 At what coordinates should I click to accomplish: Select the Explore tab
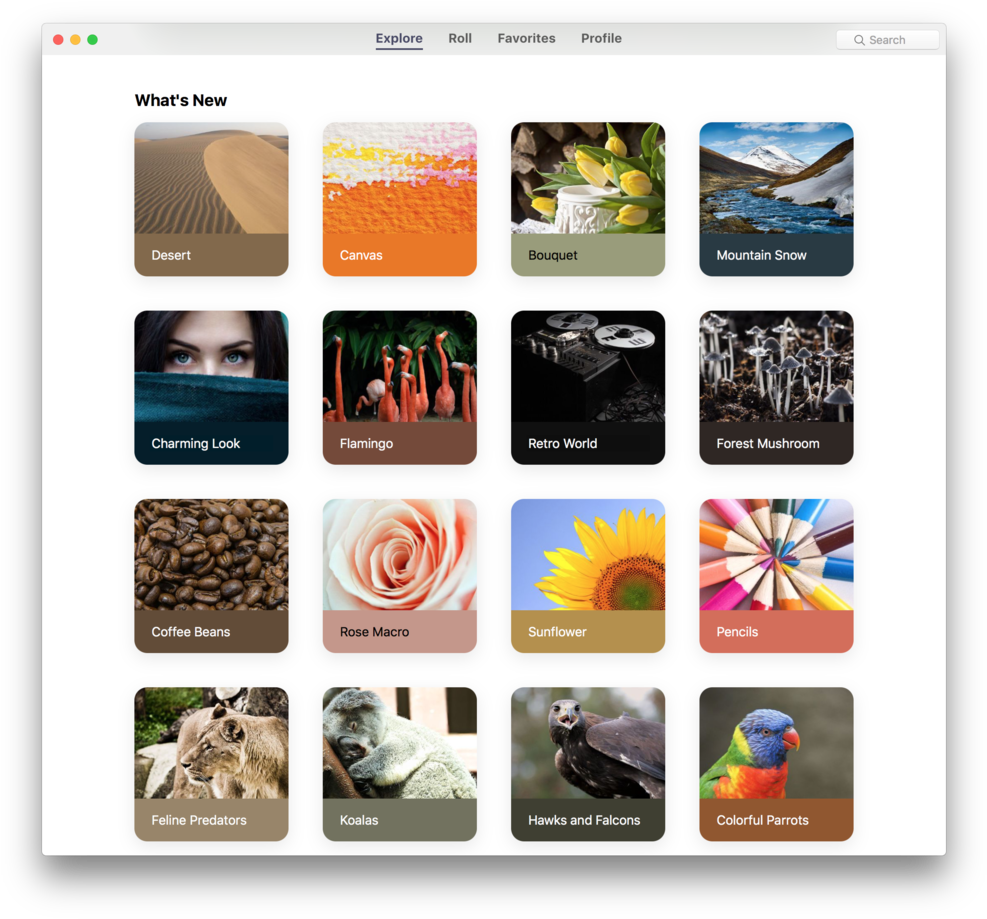coord(398,38)
